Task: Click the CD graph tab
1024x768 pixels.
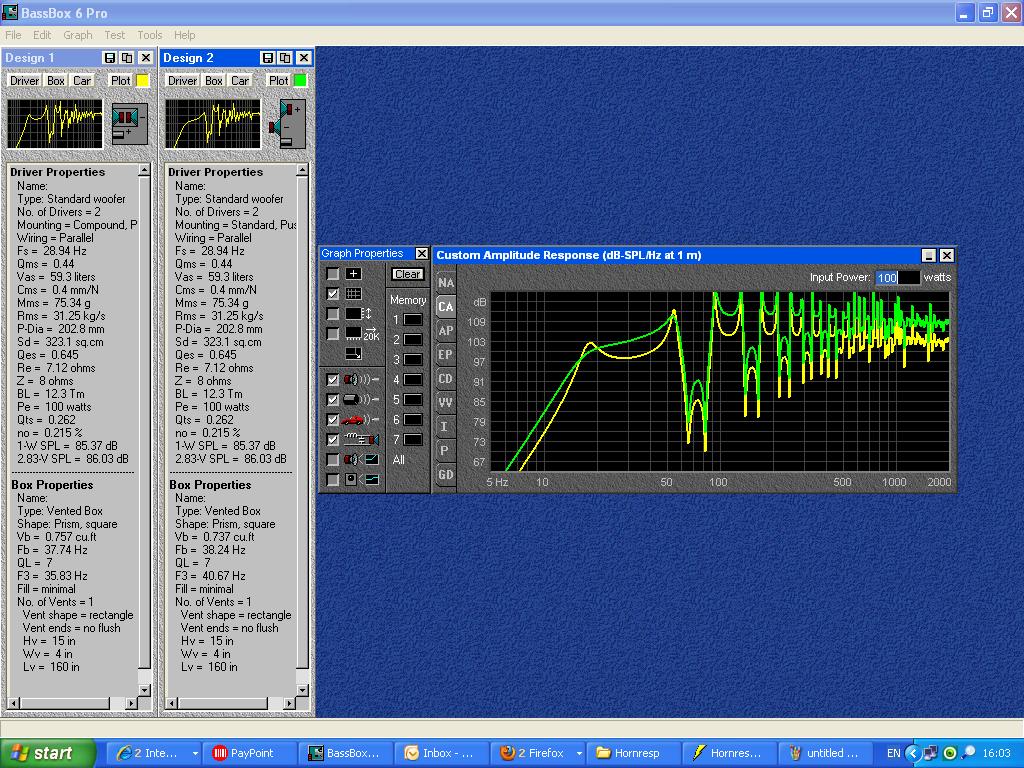Action: tap(445, 379)
